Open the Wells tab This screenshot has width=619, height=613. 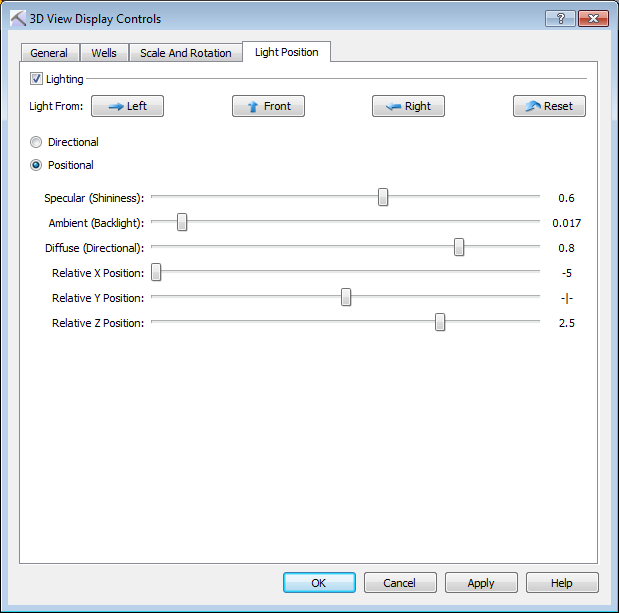click(104, 53)
